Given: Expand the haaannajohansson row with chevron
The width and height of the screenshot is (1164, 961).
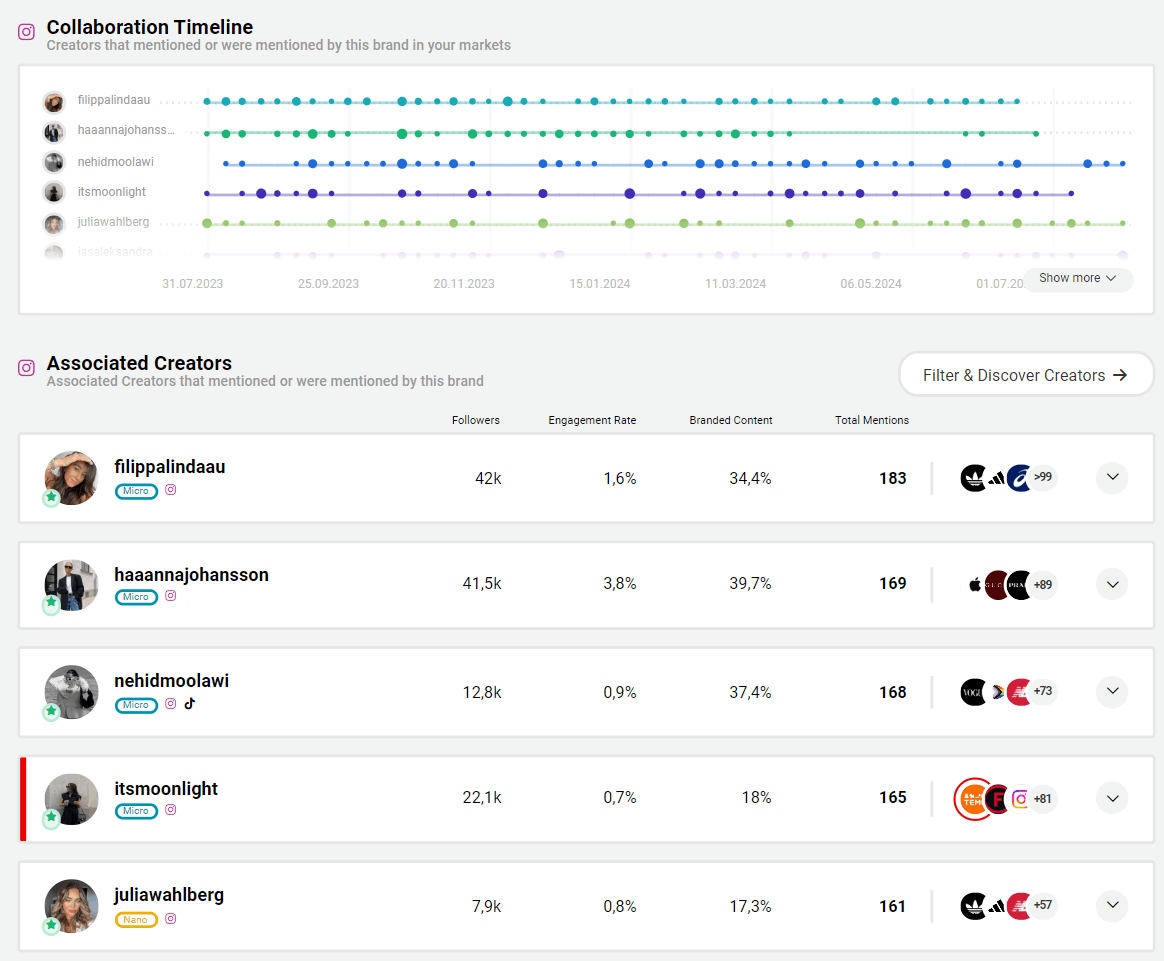Looking at the screenshot, I should pyautogui.click(x=1112, y=584).
